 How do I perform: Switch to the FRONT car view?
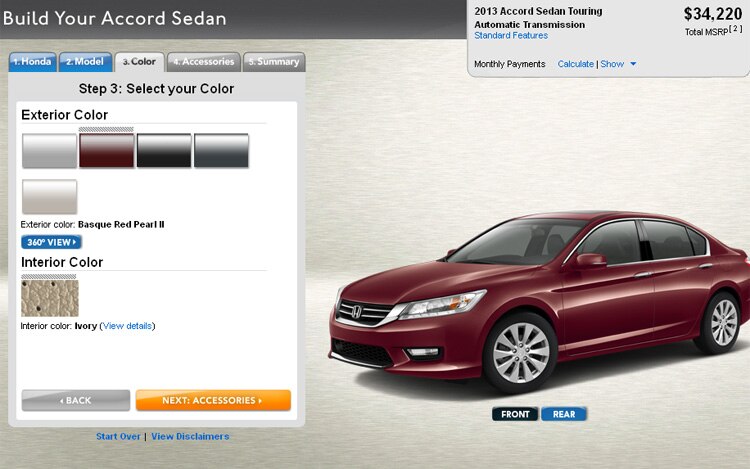515,414
